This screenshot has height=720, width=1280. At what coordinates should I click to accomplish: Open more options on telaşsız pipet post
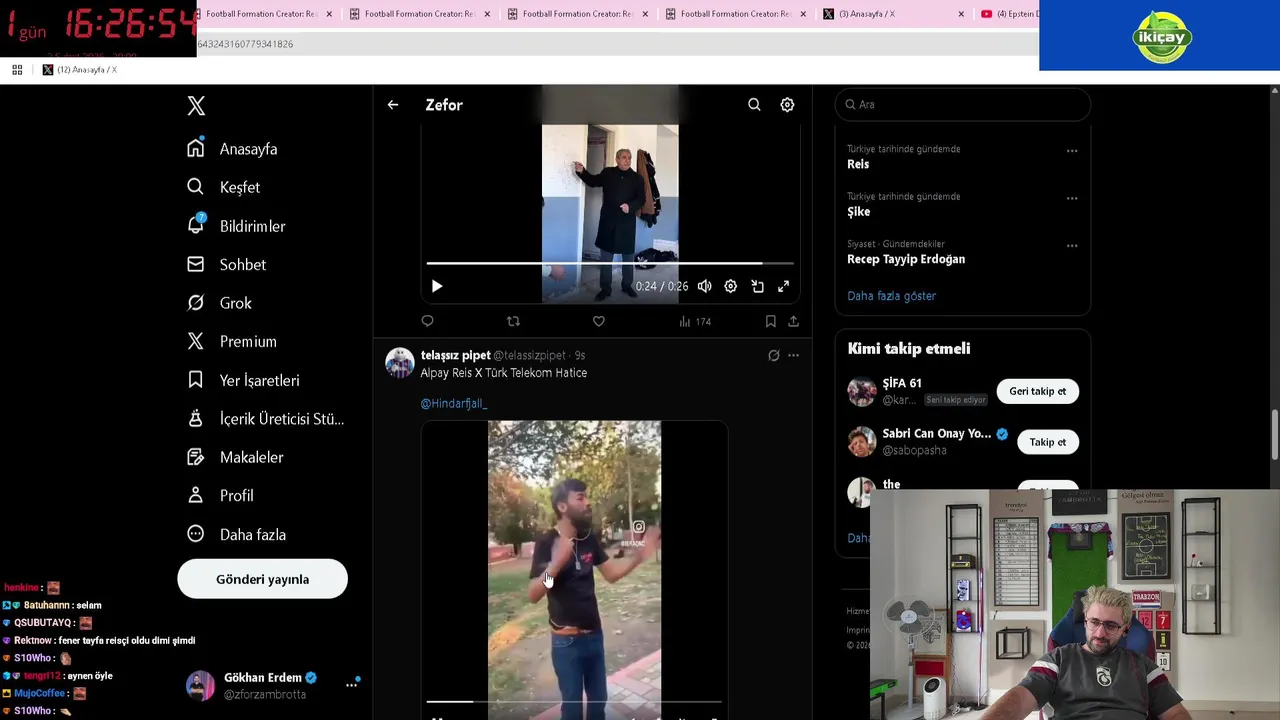coord(793,355)
